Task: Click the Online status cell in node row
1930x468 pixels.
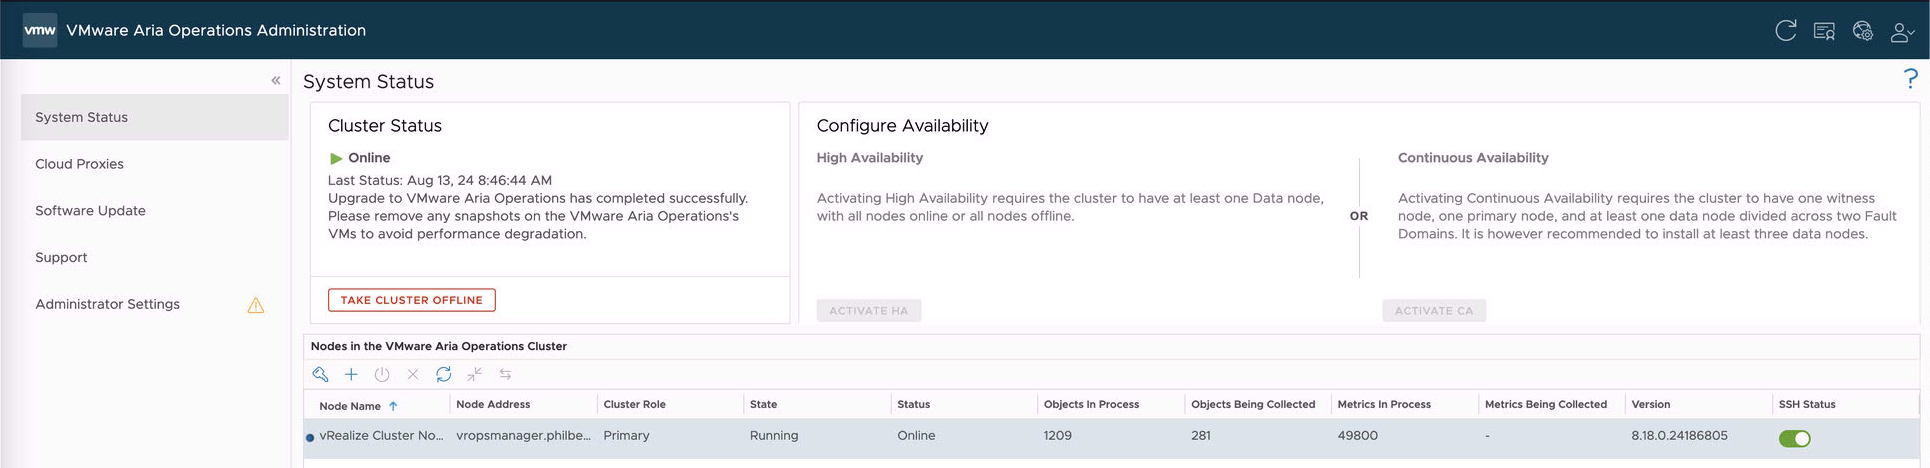Action: coord(916,436)
